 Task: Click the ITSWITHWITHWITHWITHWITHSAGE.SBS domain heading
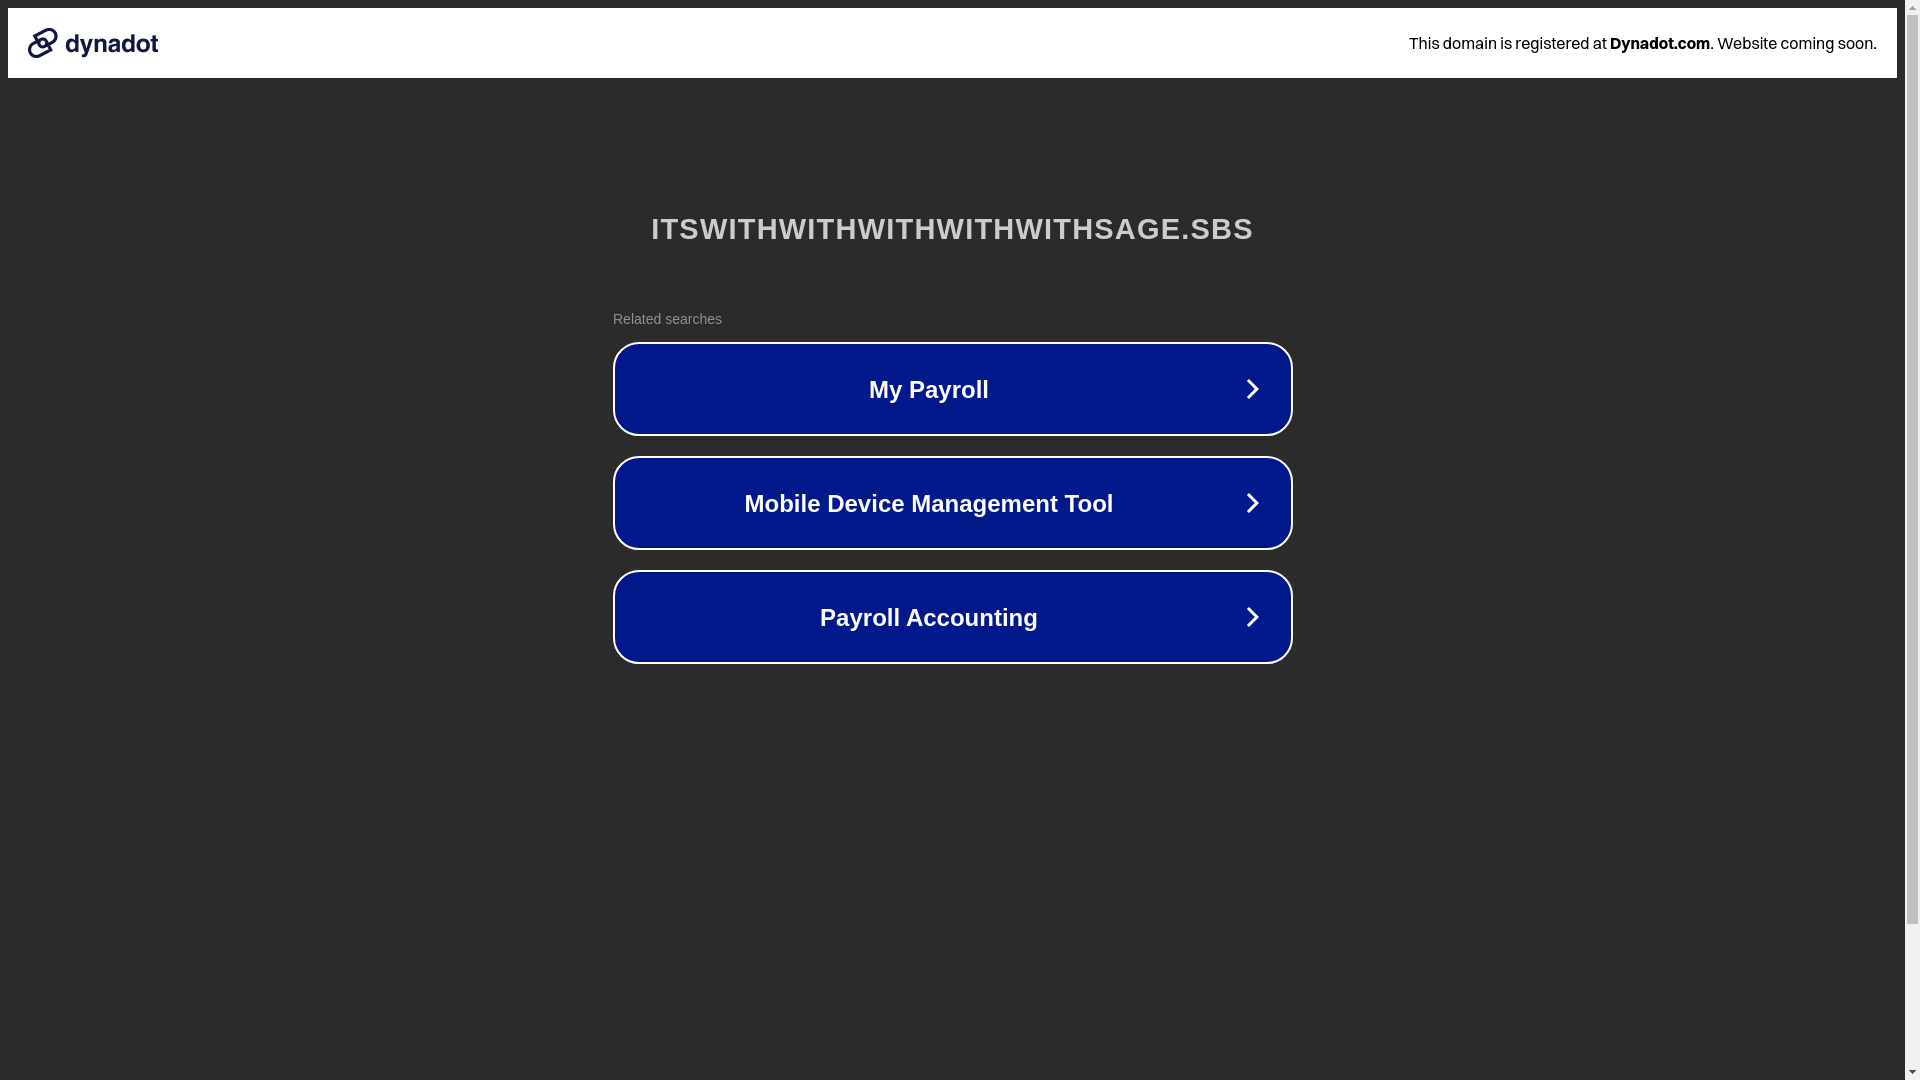(x=952, y=229)
